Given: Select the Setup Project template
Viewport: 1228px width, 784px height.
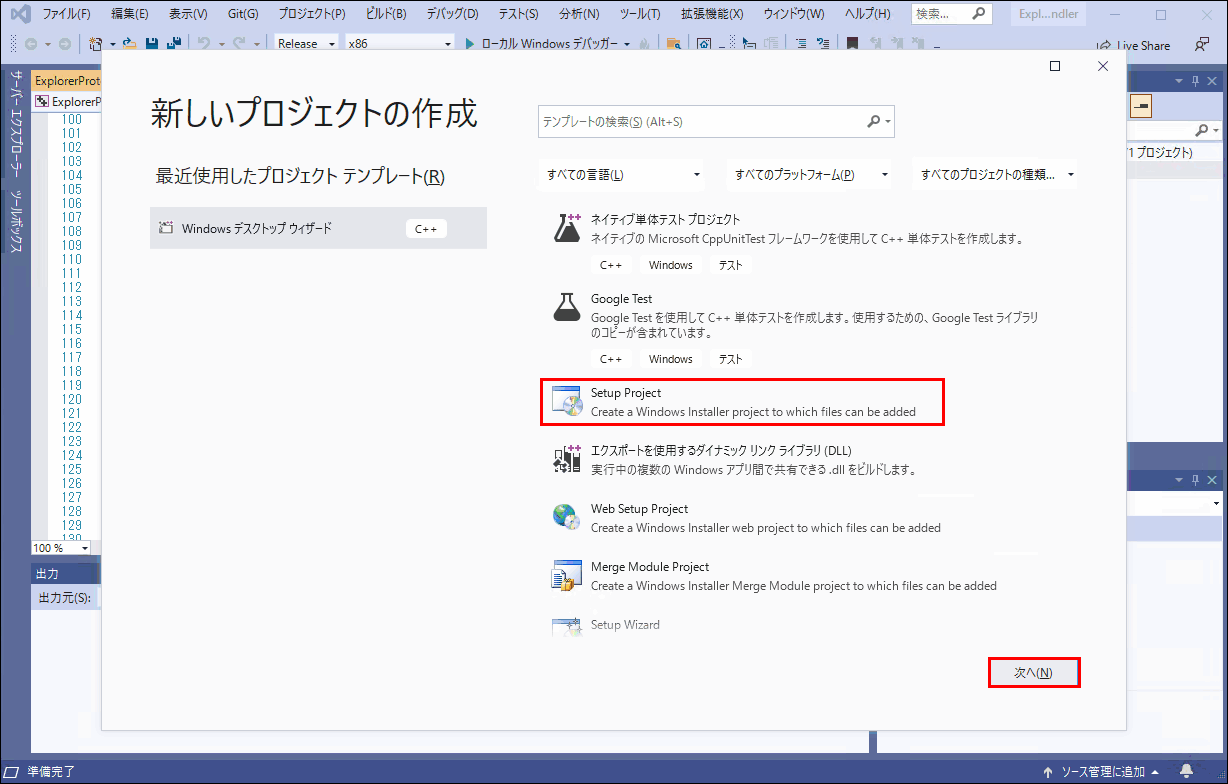Looking at the screenshot, I should tap(743, 401).
